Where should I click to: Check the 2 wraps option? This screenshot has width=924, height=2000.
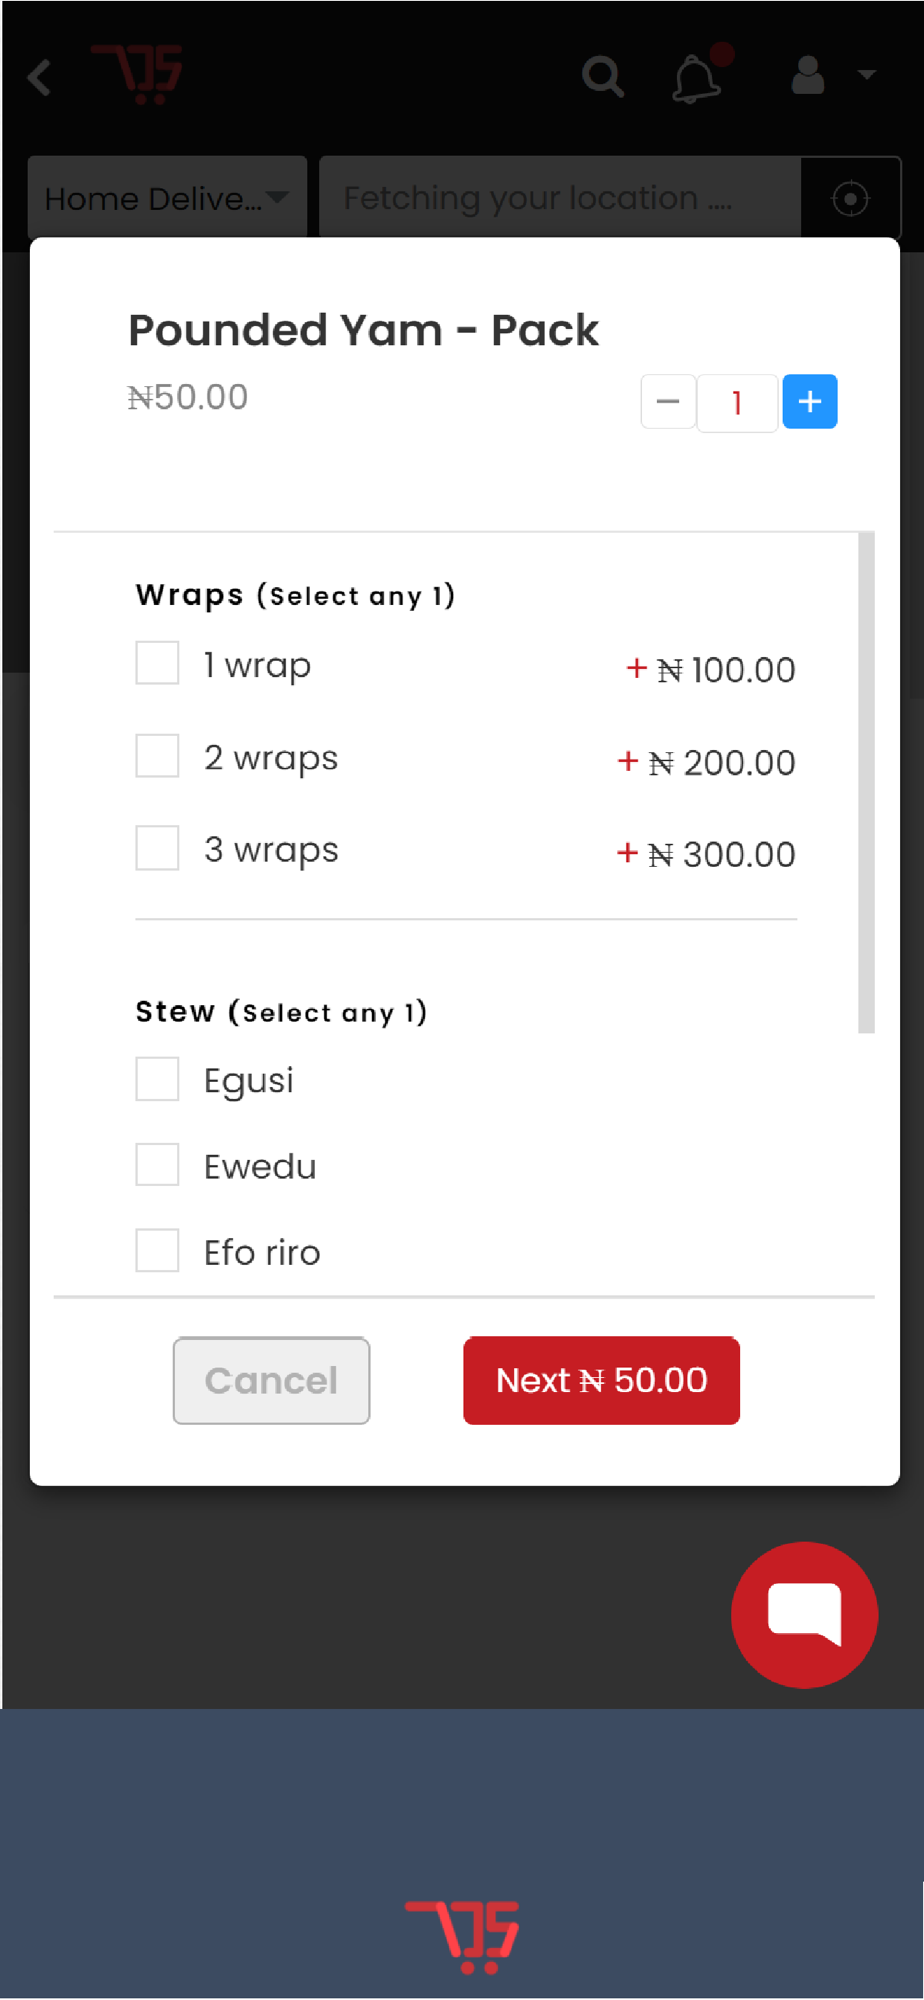click(x=157, y=756)
